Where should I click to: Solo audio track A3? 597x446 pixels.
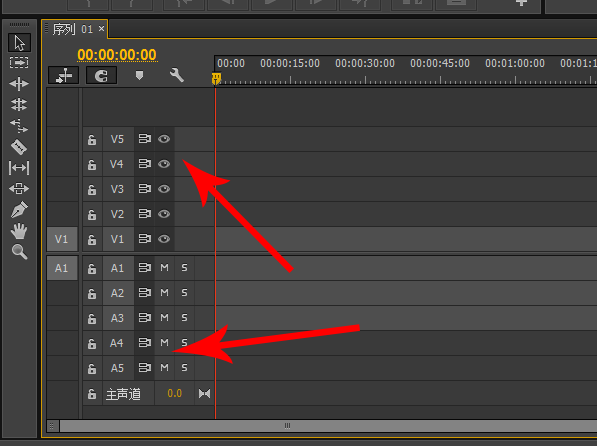(185, 318)
